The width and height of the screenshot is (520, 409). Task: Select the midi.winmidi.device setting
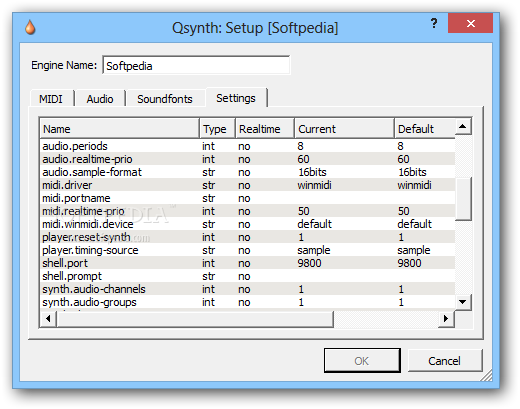pos(247,224)
